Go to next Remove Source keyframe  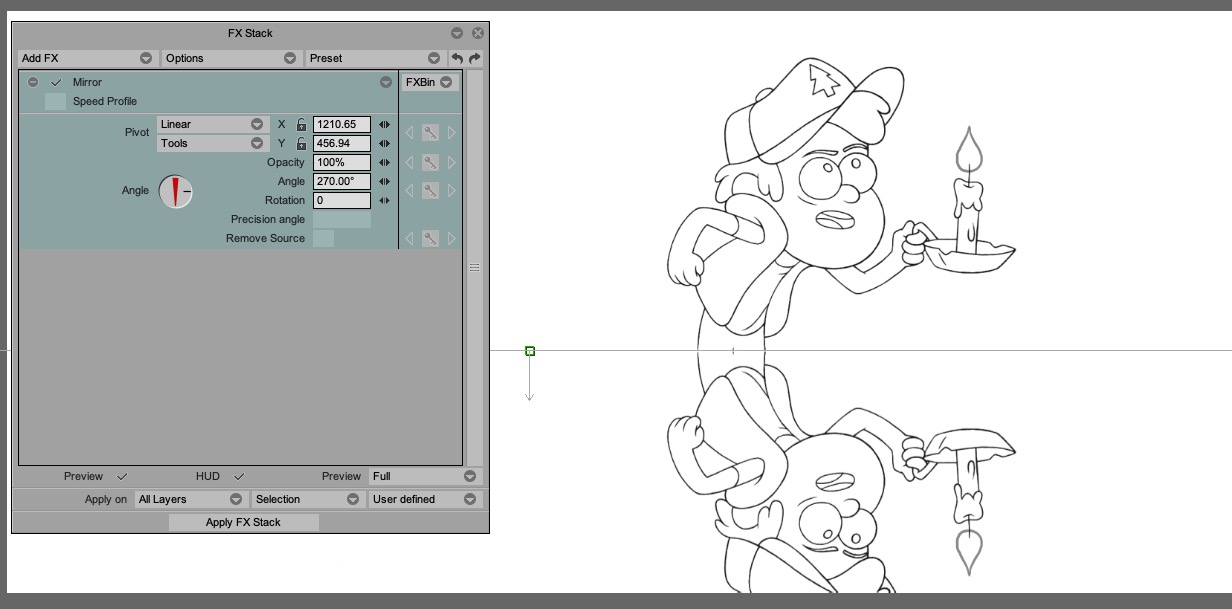(452, 238)
